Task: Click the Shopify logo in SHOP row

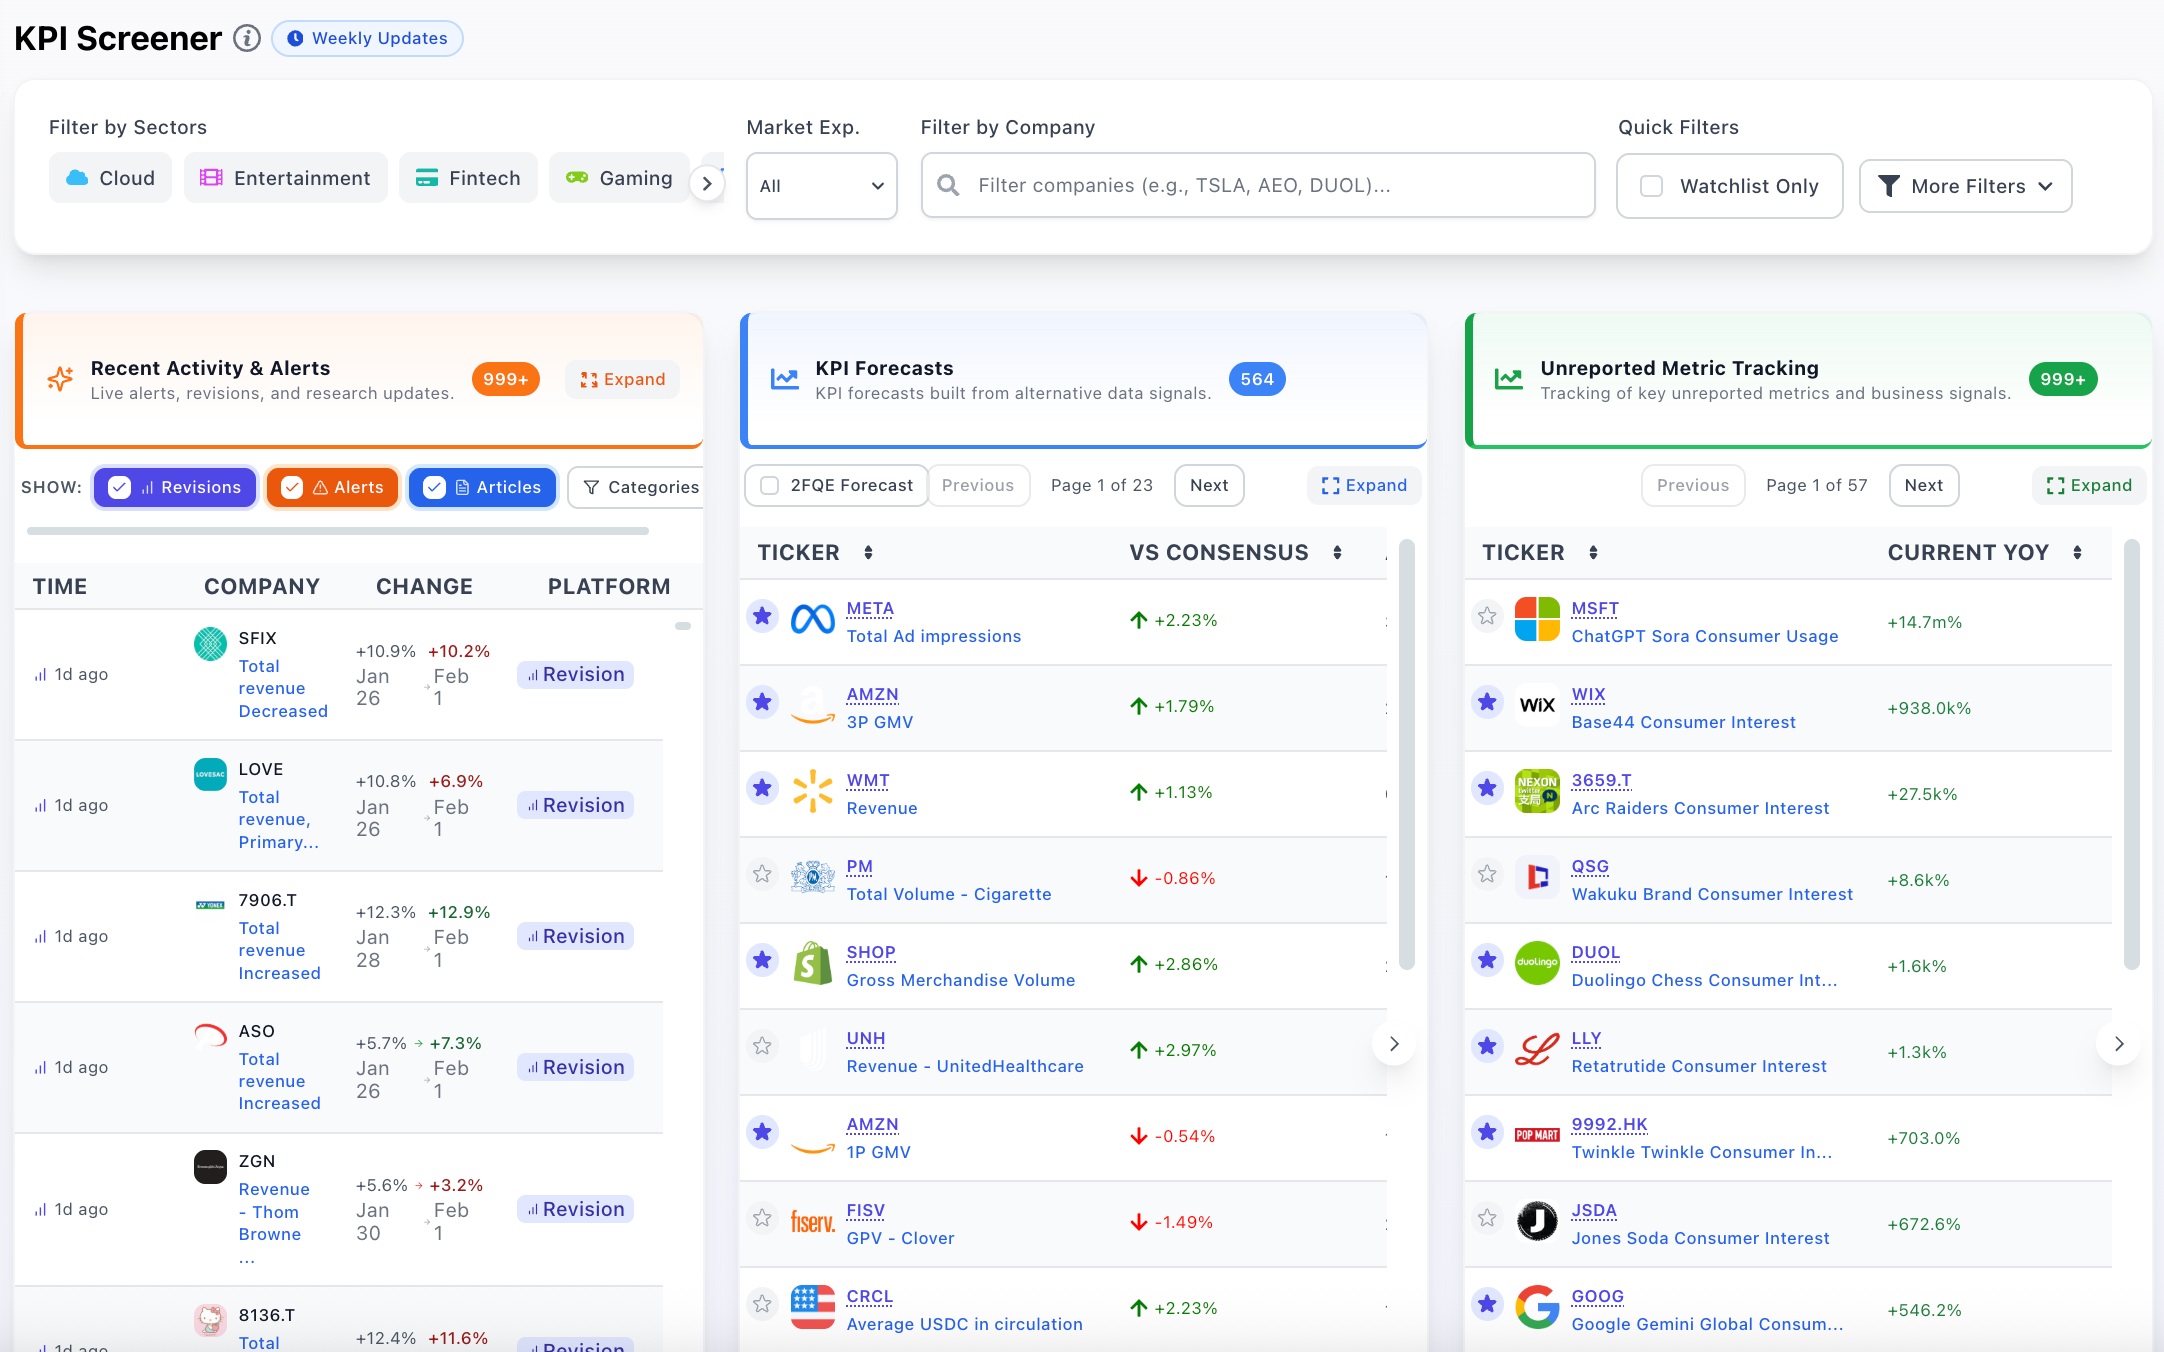Action: [x=812, y=964]
